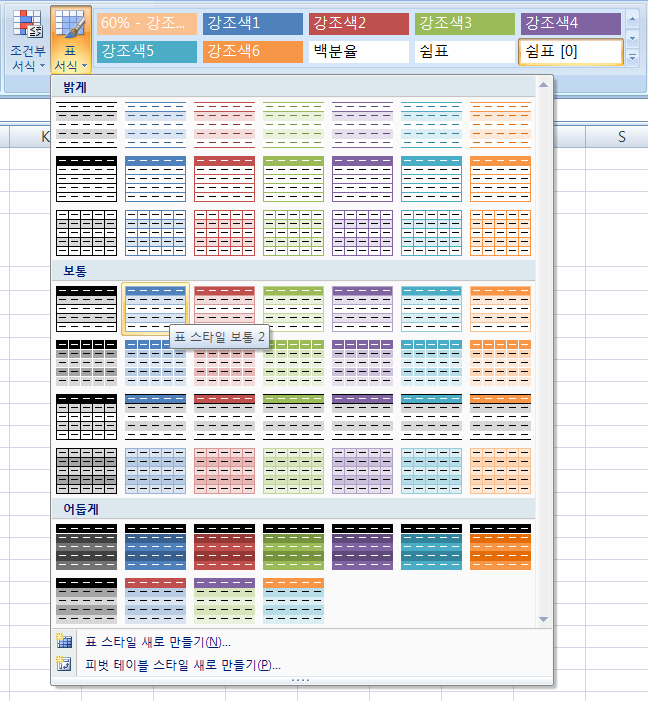648x701 pixels.
Task: Choose green medium style in 보통 first row
Action: point(293,309)
